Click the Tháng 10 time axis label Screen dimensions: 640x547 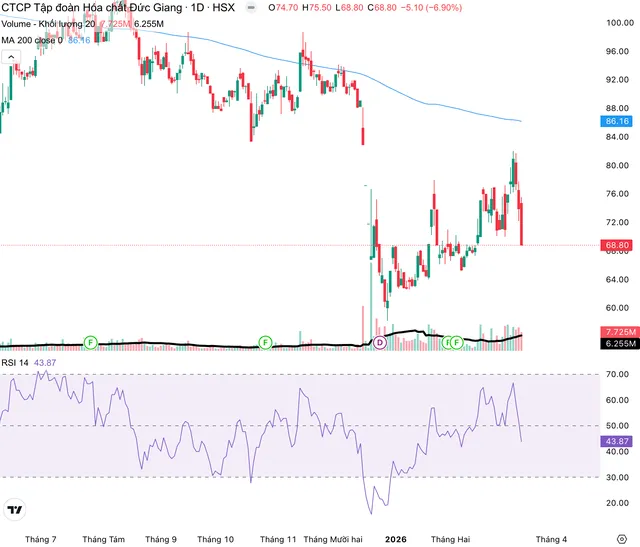coord(216,539)
